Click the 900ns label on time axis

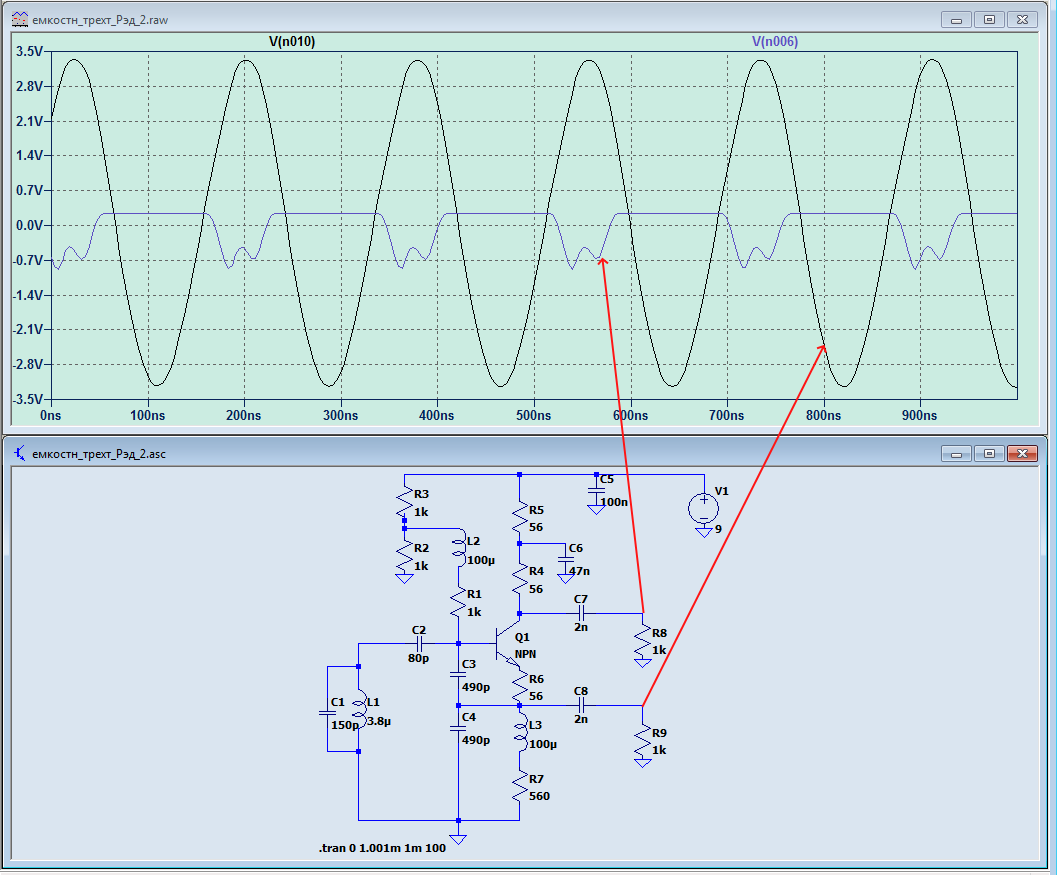919,415
